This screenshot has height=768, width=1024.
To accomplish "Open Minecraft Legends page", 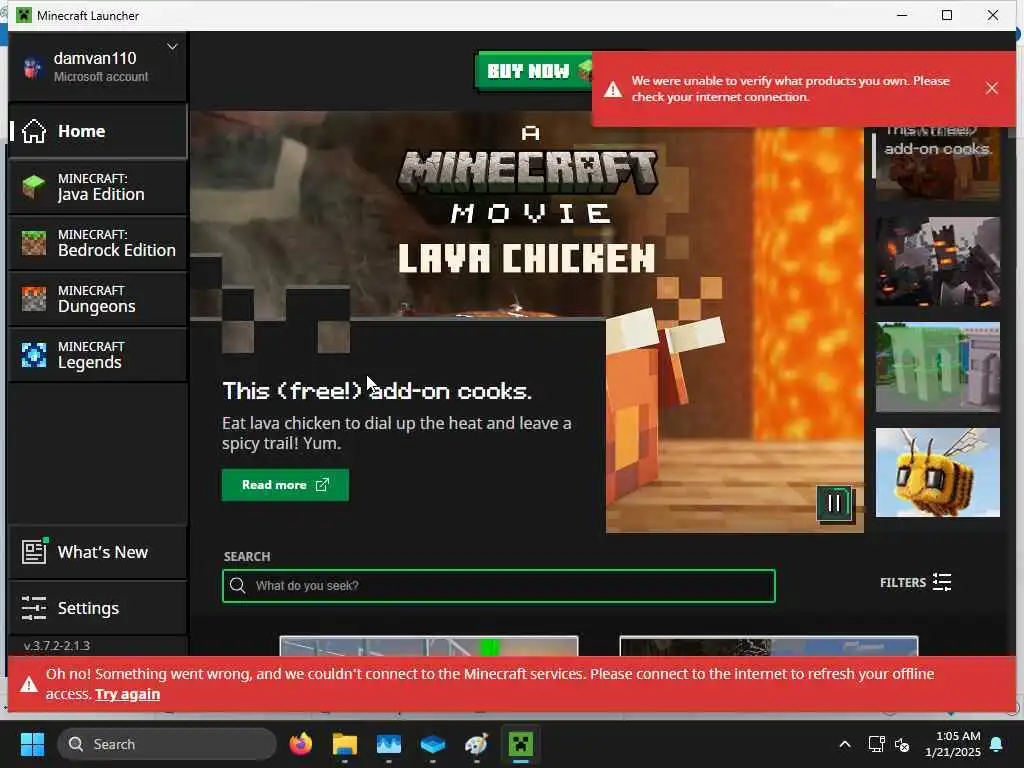I will point(98,355).
